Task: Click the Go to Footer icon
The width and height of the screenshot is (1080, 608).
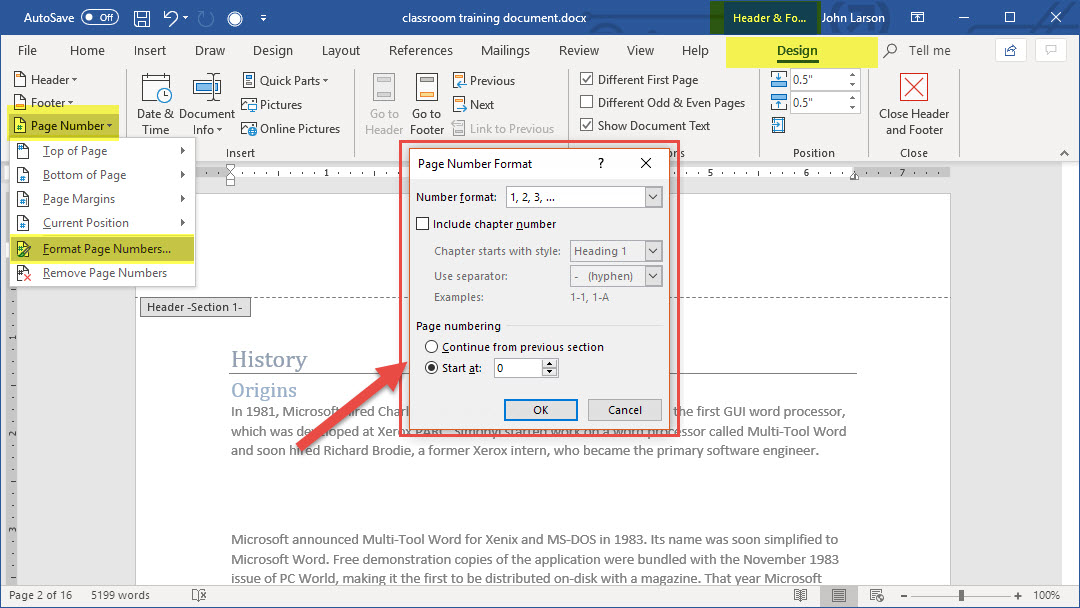Action: (427, 103)
